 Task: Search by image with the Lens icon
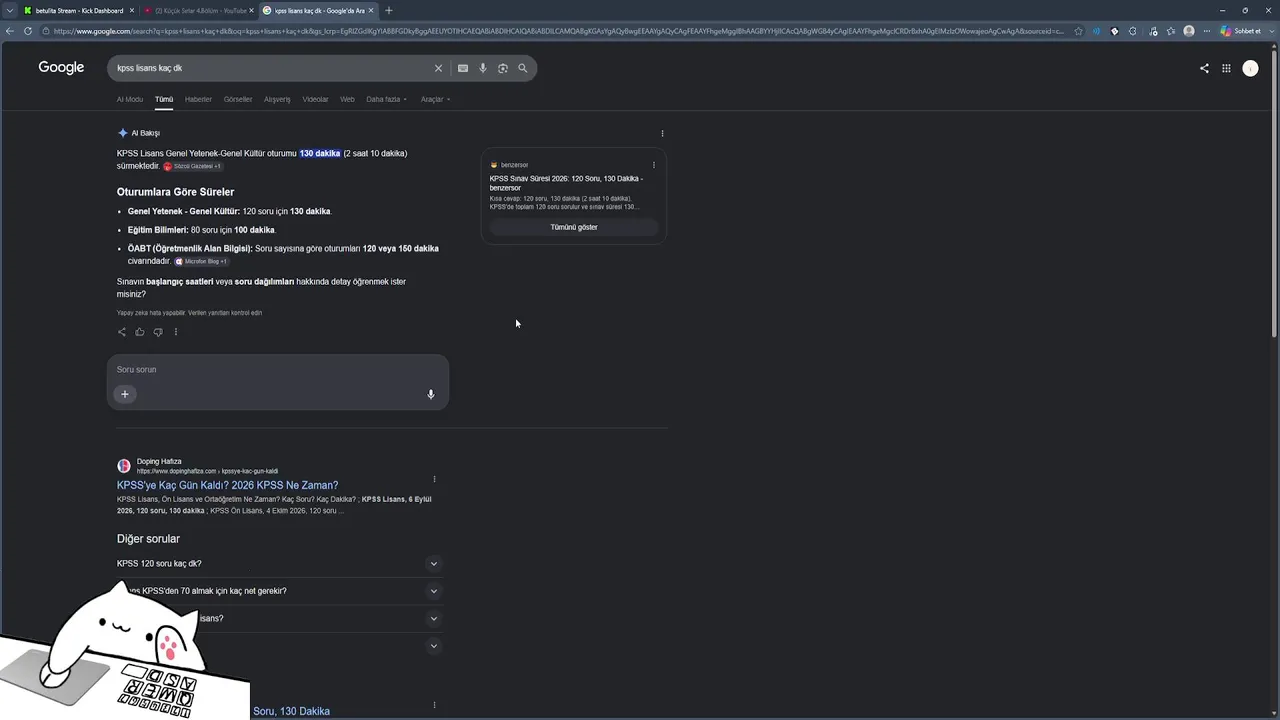point(503,68)
